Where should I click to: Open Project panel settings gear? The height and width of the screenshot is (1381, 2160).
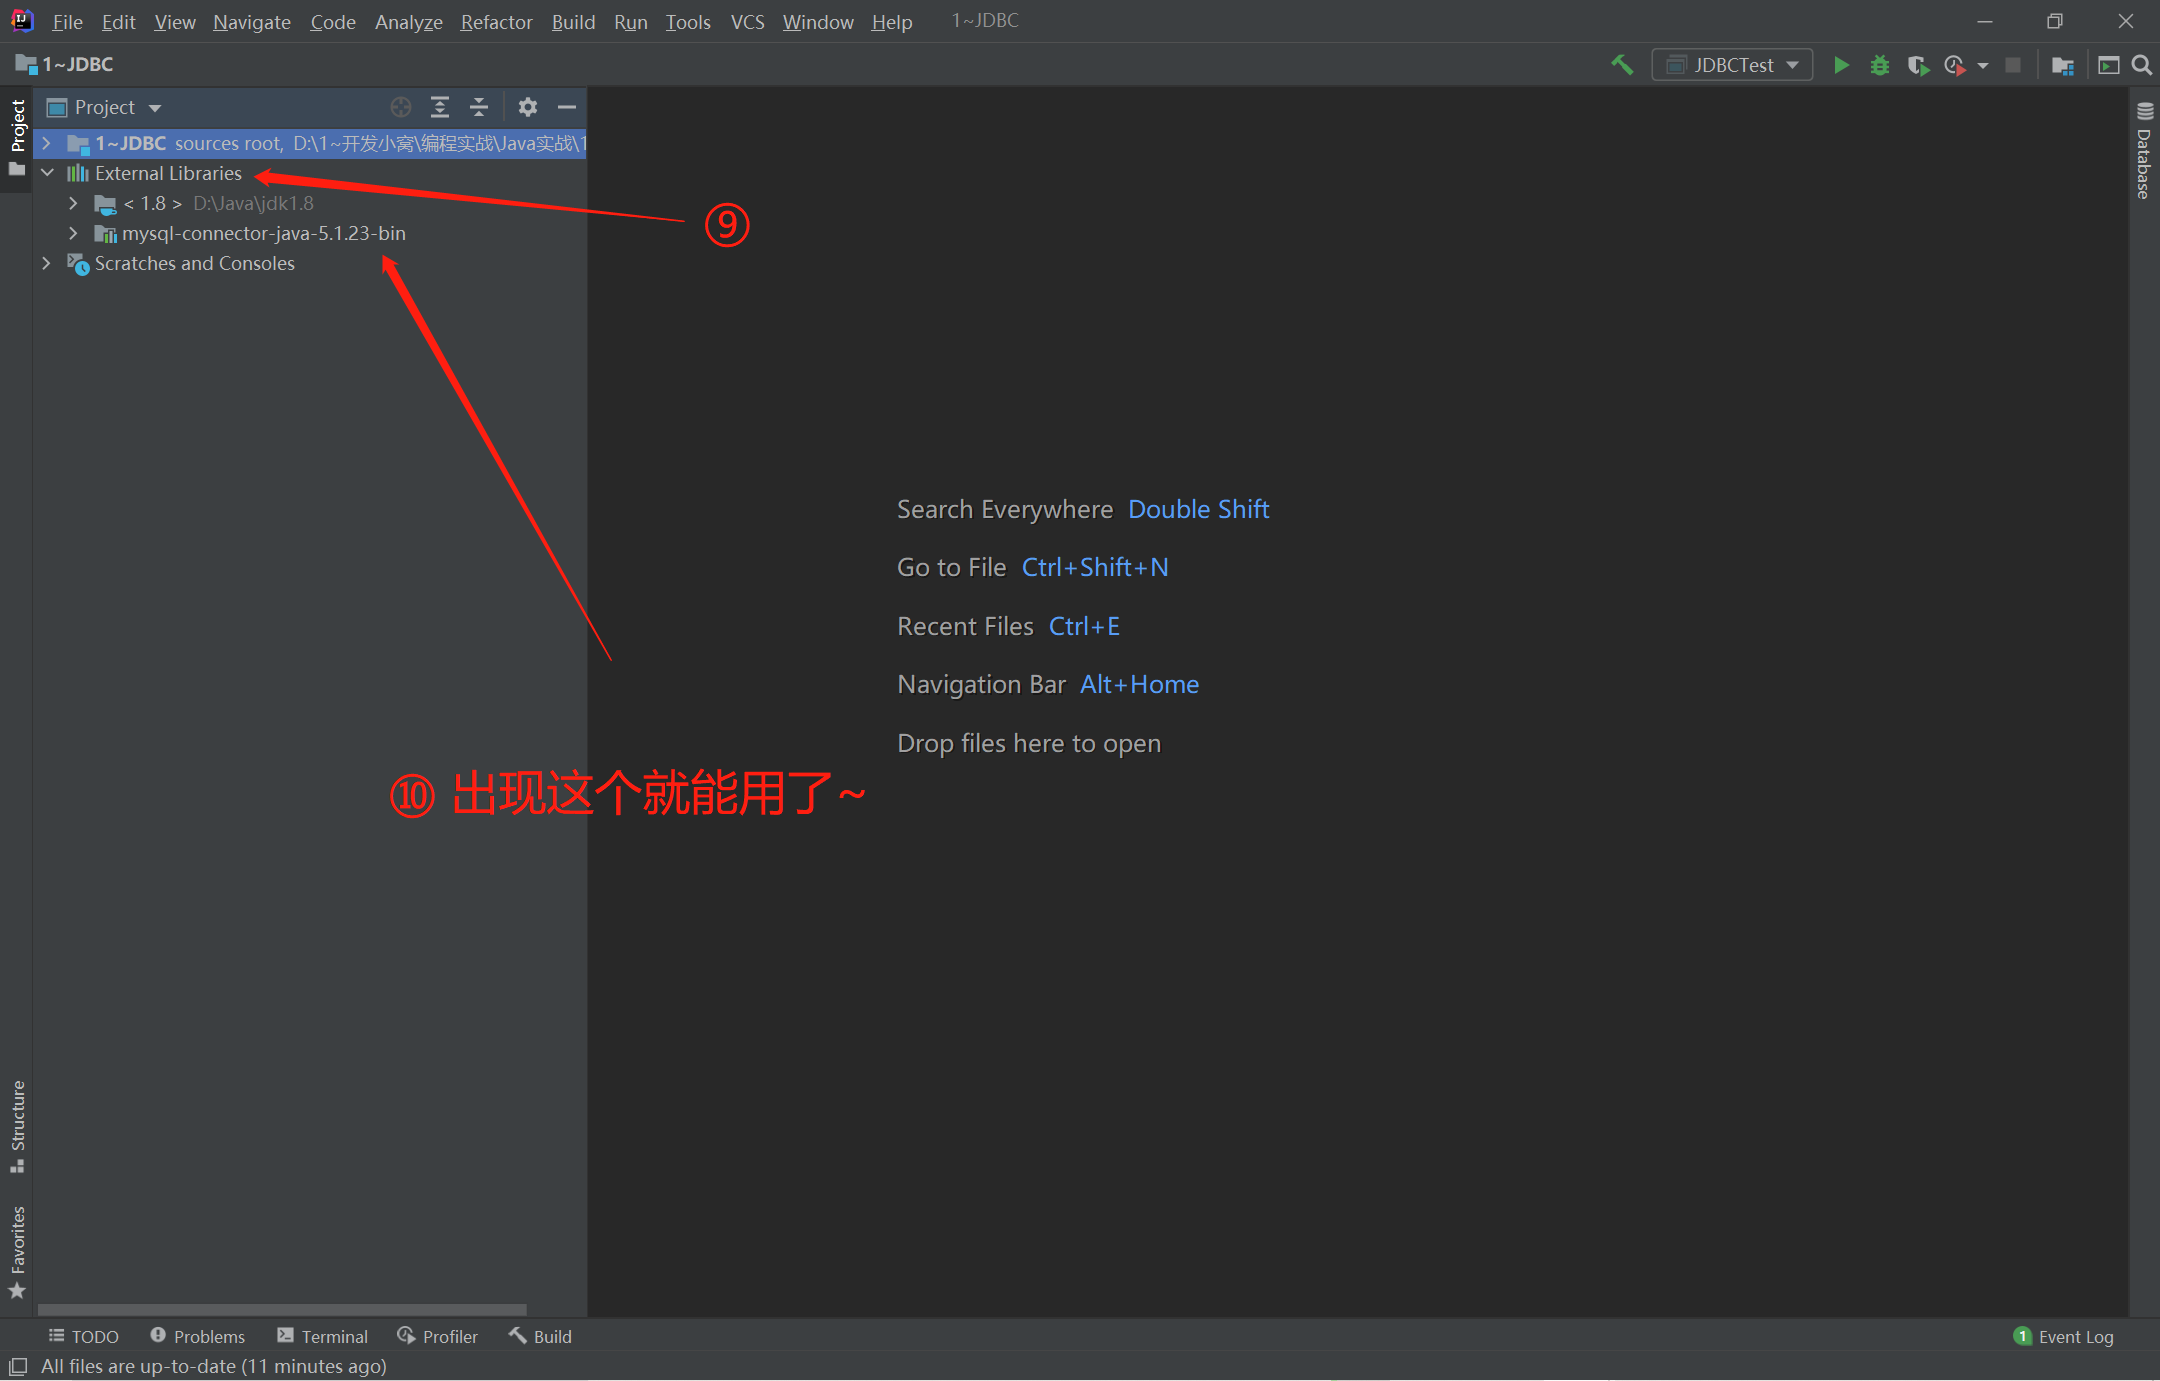[x=528, y=107]
